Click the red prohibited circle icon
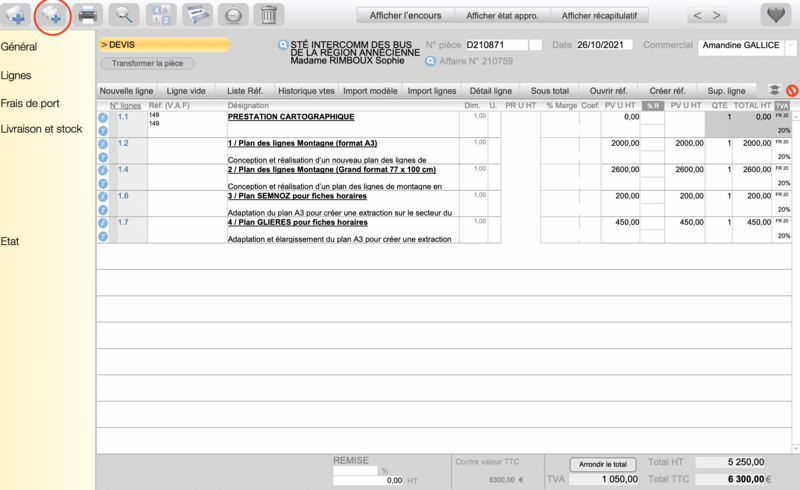Viewport: 800px width, 490px height. pos(792,91)
